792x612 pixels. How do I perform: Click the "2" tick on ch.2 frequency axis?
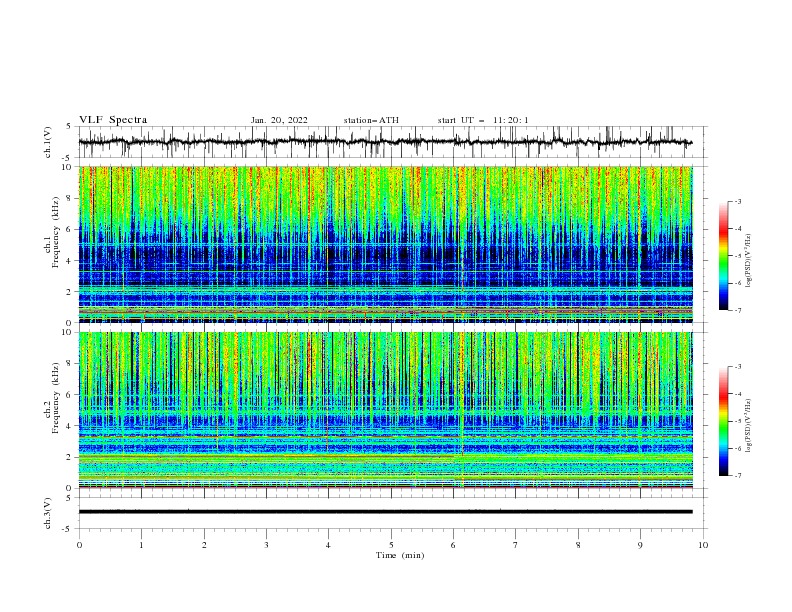(x=70, y=457)
